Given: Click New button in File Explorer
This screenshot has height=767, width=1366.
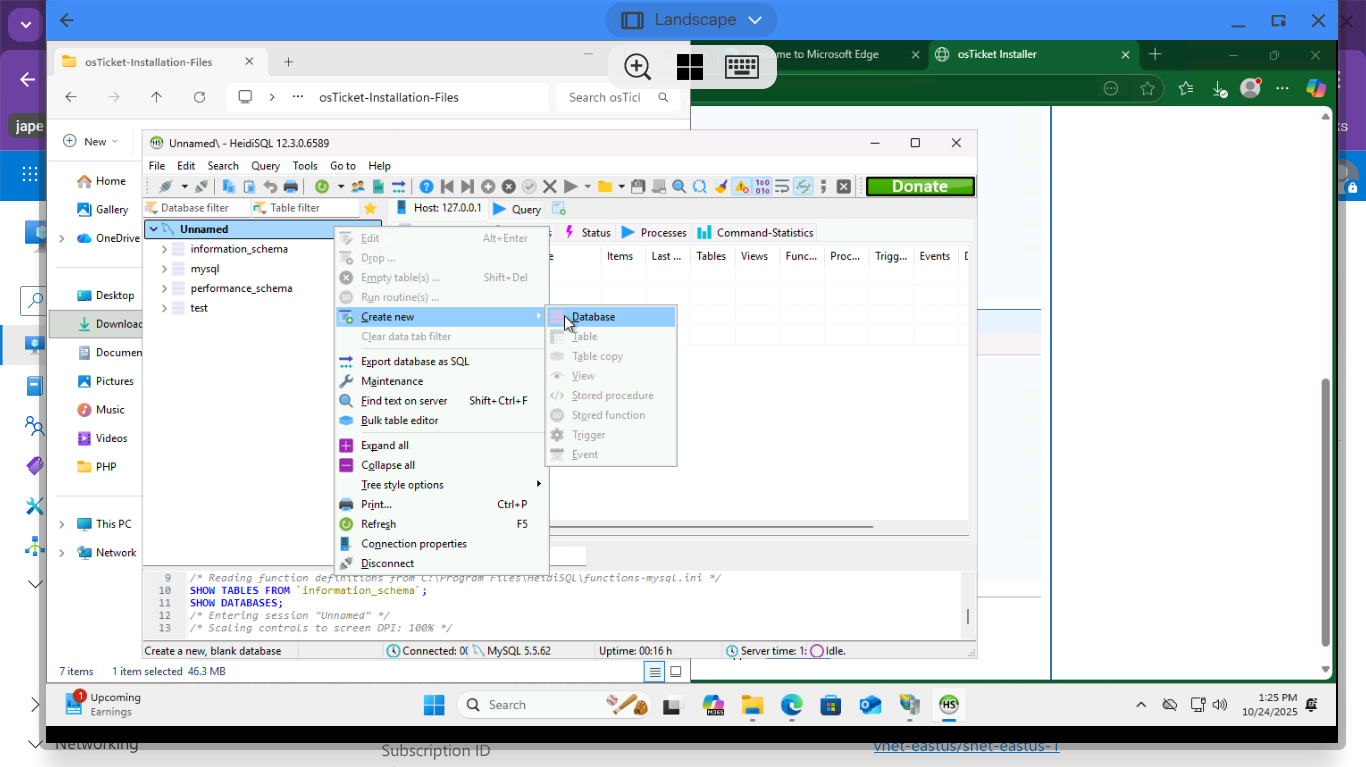Looking at the screenshot, I should pos(92,142).
